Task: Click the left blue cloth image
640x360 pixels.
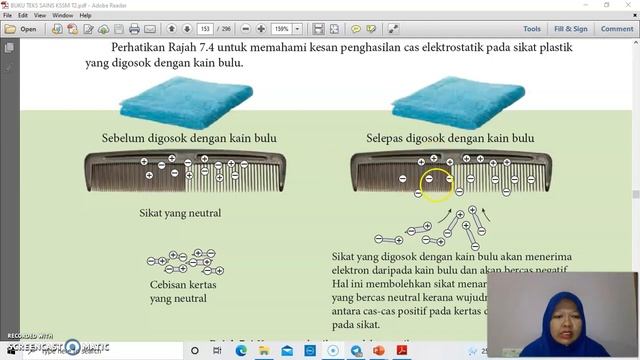Action: [186, 102]
